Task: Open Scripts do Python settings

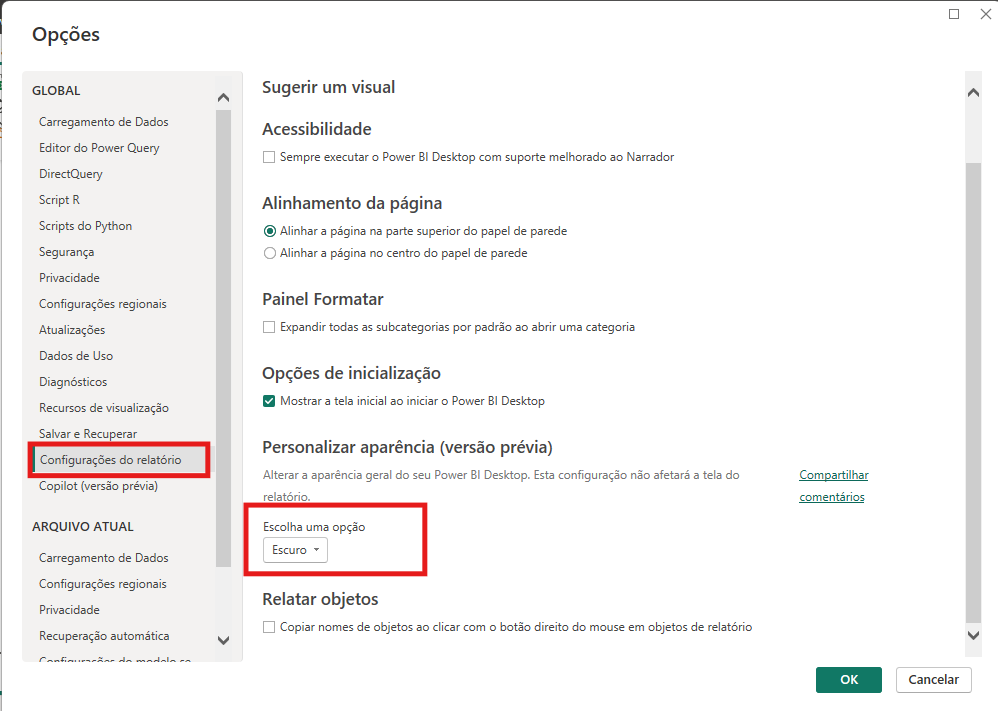Action: [85, 225]
